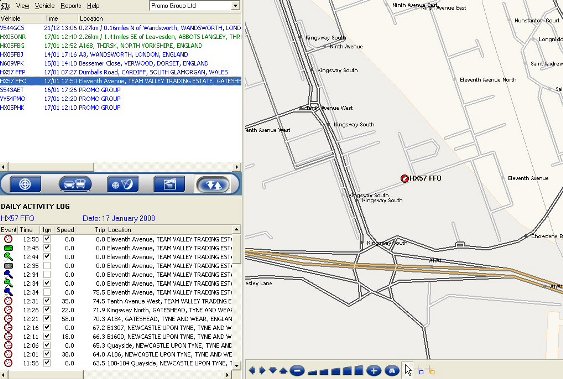
Task: Select the tallest zoom level bar
Action: point(359,370)
